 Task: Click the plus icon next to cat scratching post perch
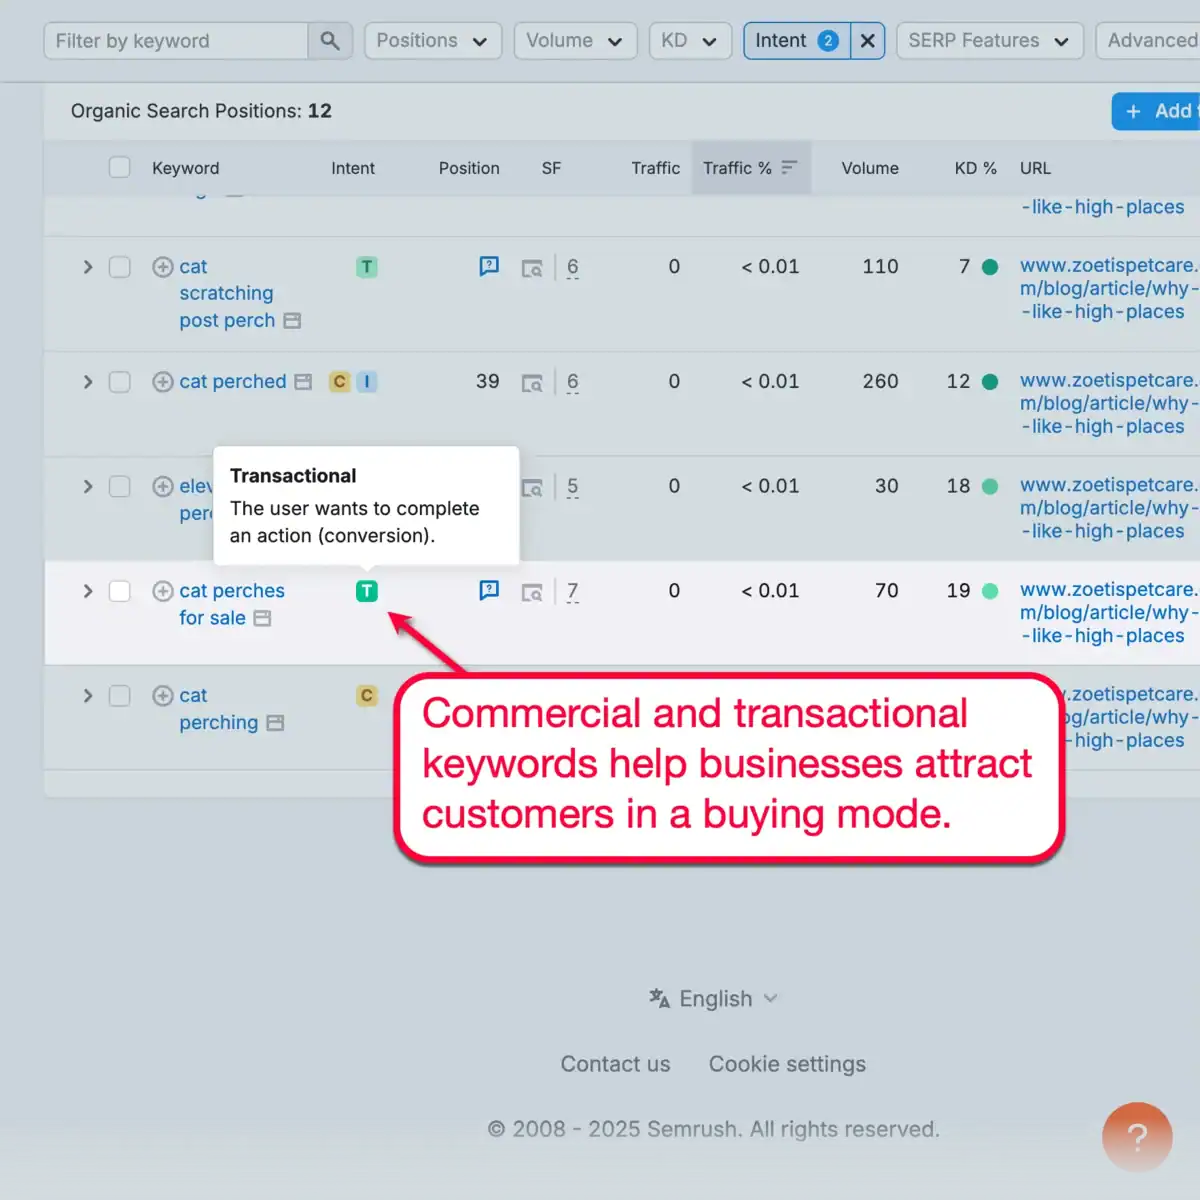tap(162, 267)
